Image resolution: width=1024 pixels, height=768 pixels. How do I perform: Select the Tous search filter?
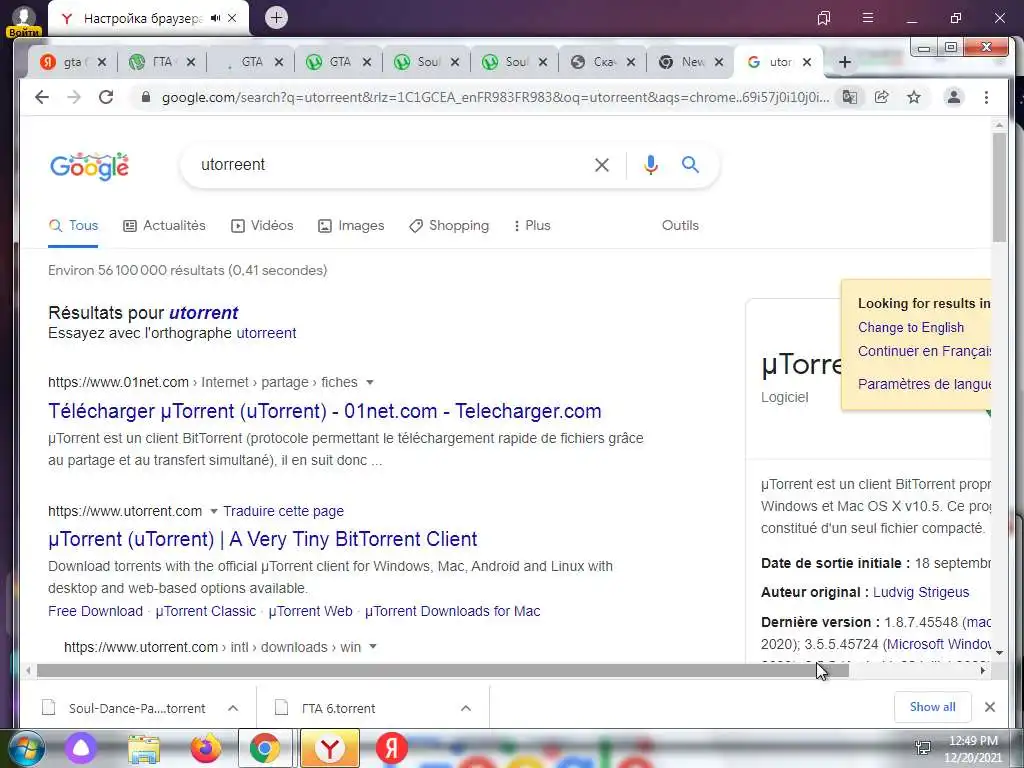(x=73, y=226)
